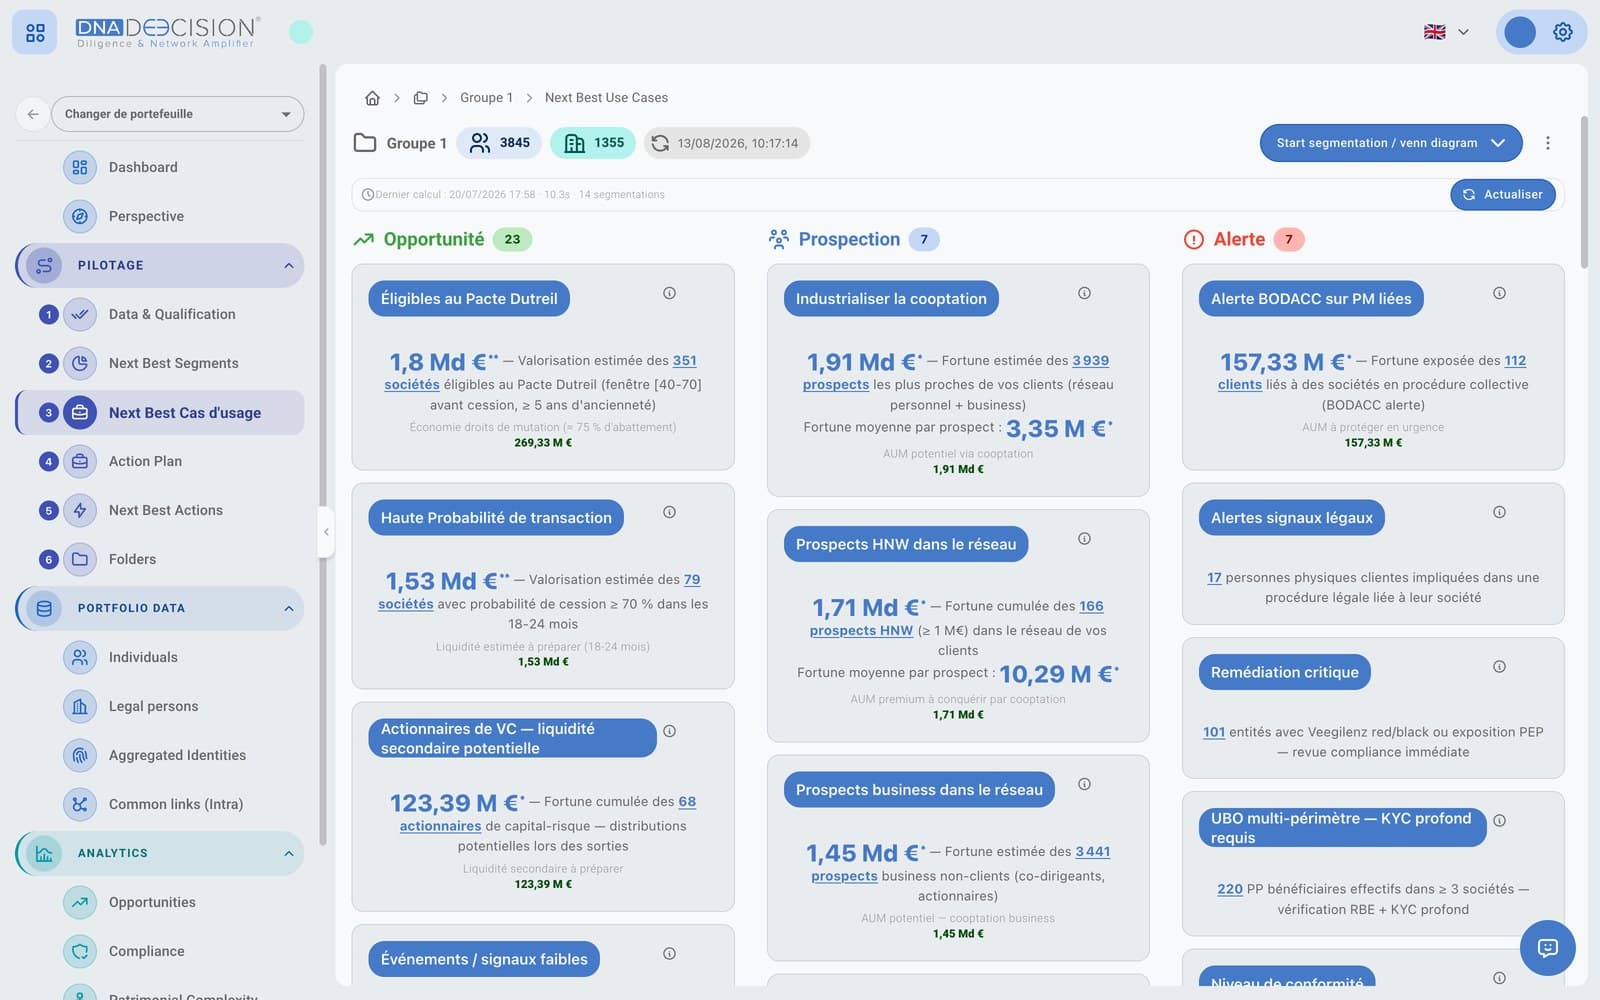The width and height of the screenshot is (1600, 1000).
Task: Open info for Actionnaires de VC card
Action: 670,731
